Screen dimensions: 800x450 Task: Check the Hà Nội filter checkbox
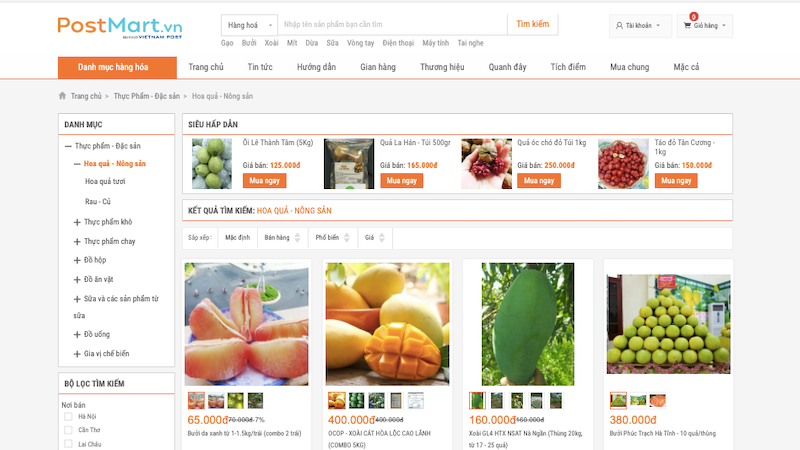pos(68,417)
